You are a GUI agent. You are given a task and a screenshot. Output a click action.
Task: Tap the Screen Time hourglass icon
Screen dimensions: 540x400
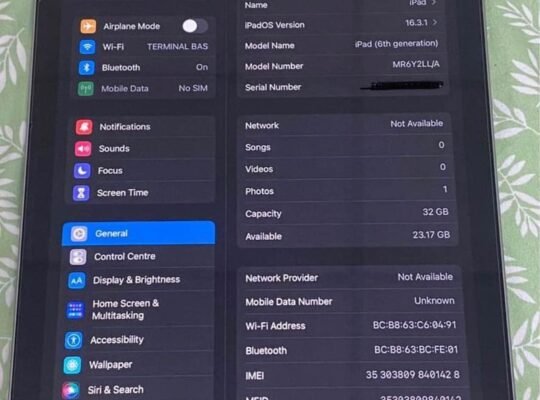coord(81,193)
